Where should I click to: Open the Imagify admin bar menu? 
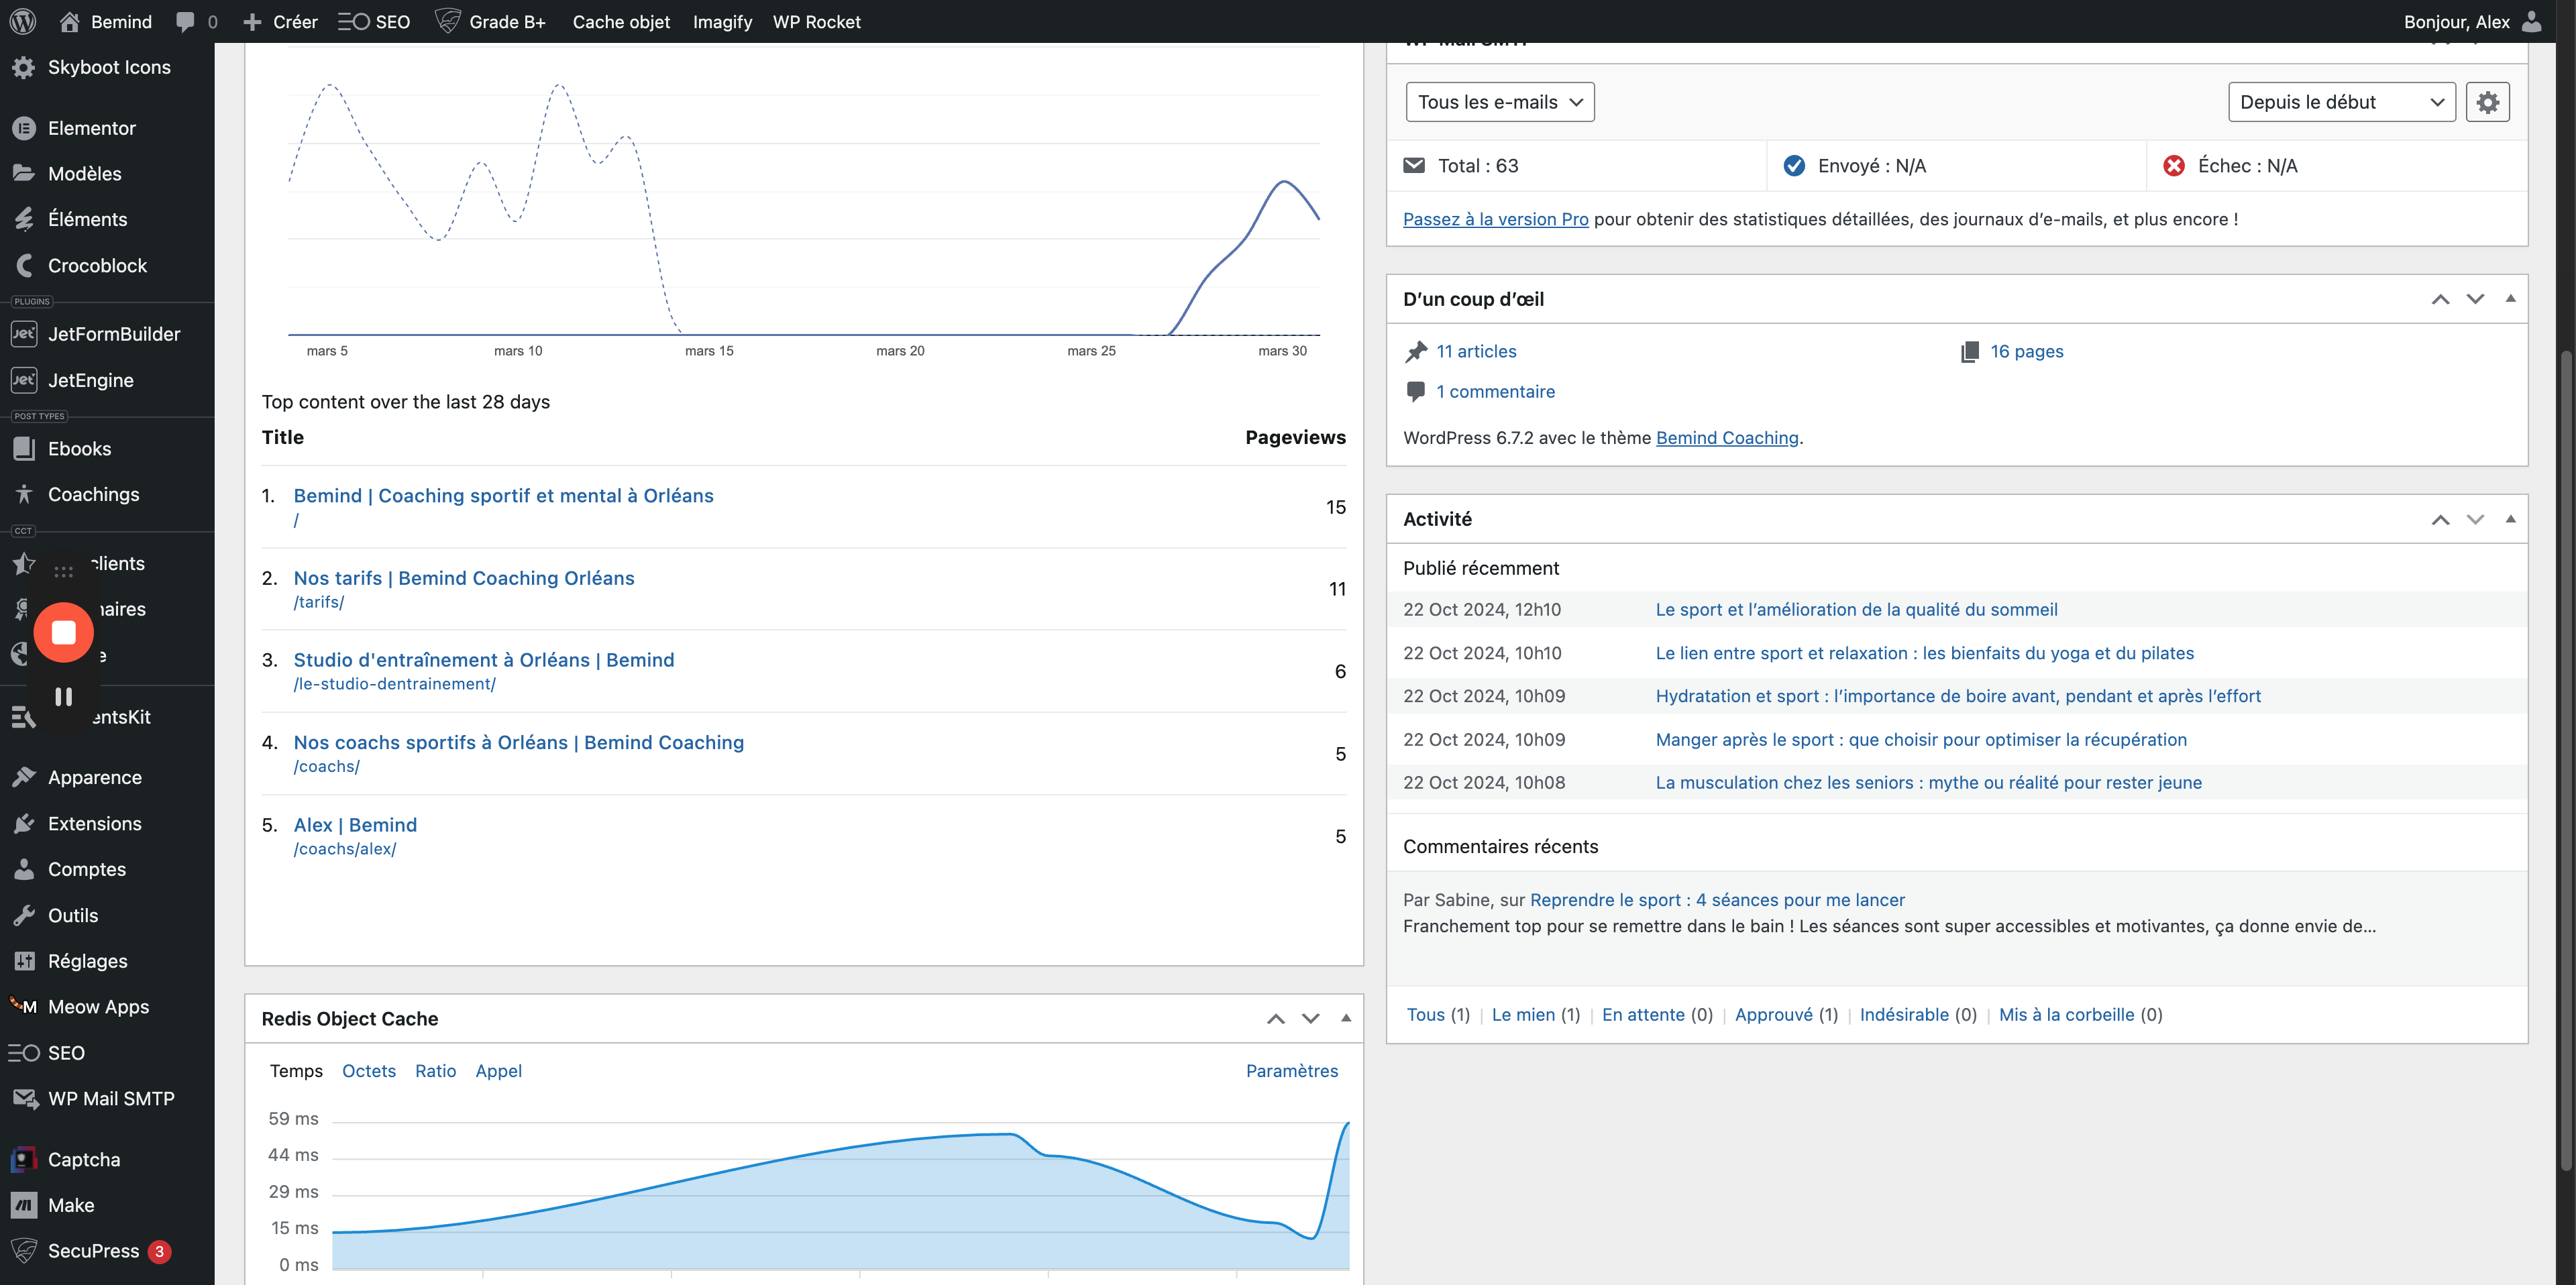coord(722,21)
